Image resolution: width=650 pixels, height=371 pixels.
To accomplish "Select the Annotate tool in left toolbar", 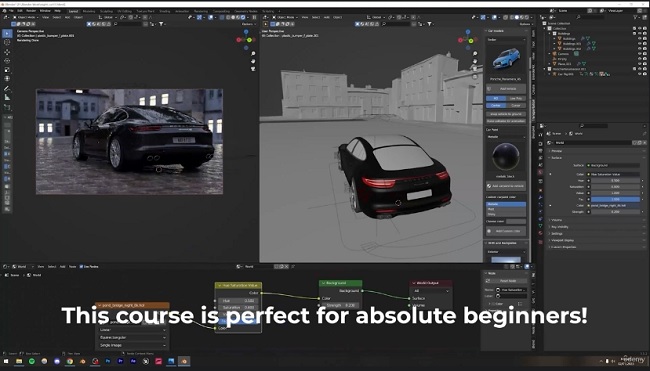I will point(7,88).
